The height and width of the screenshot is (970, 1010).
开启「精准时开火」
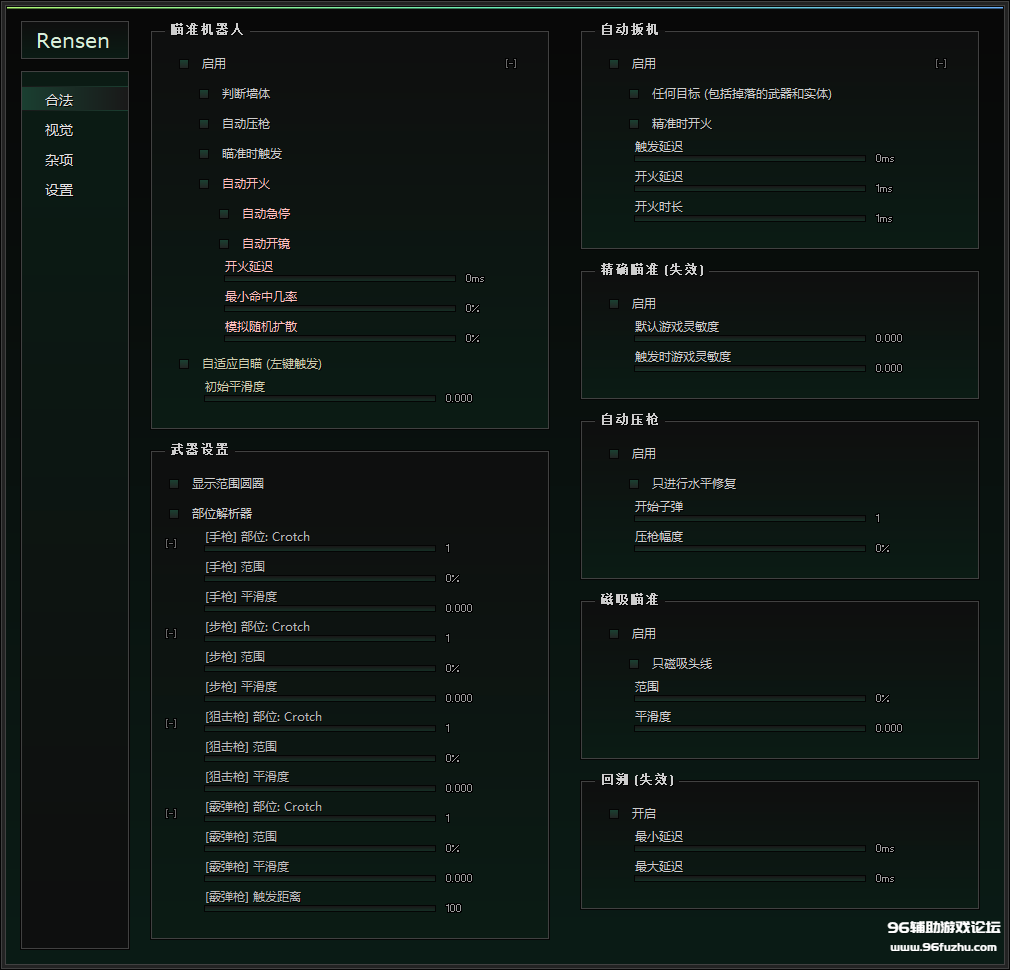(x=633, y=123)
